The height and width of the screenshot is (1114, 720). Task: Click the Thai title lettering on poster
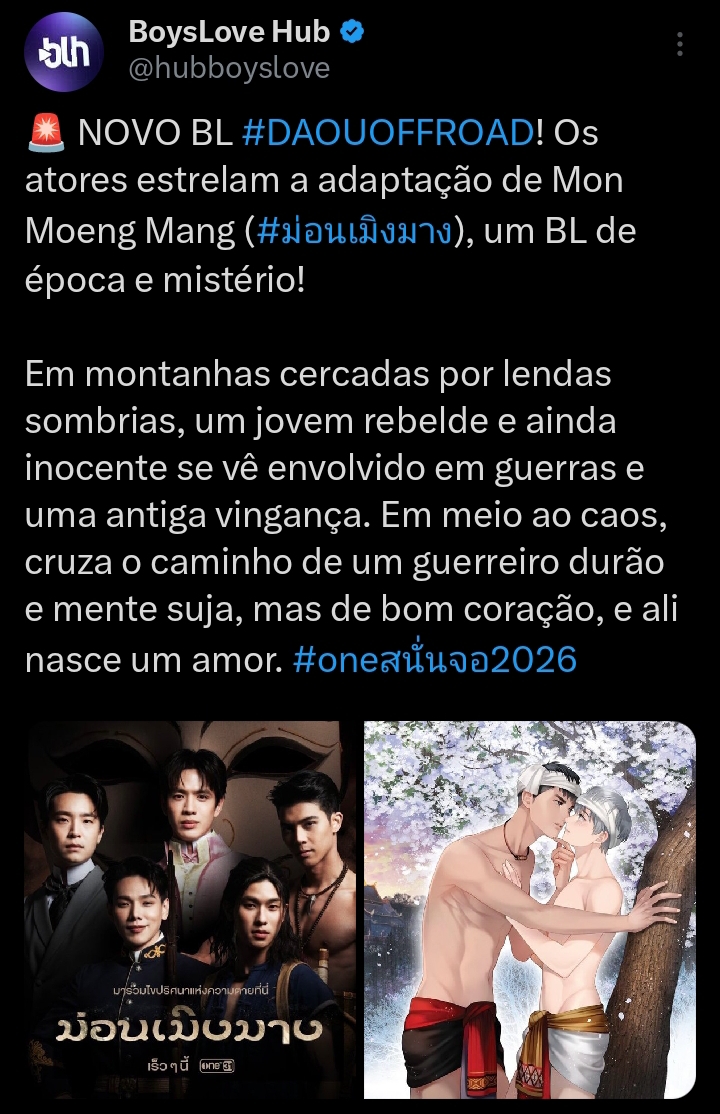click(x=189, y=1027)
